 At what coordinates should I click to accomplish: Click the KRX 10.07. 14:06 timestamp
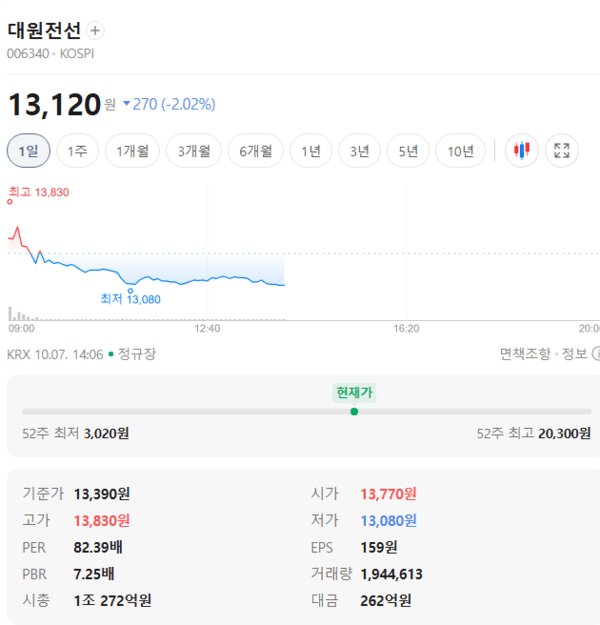click(55, 354)
